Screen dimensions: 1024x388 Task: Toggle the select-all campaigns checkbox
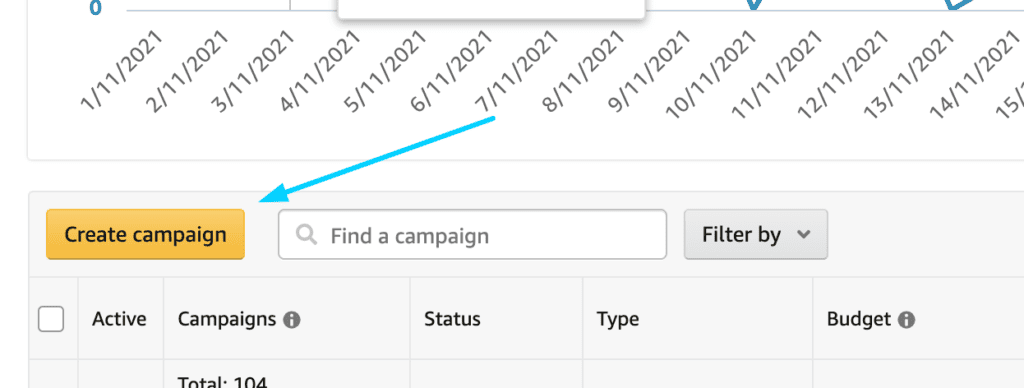coord(51,319)
